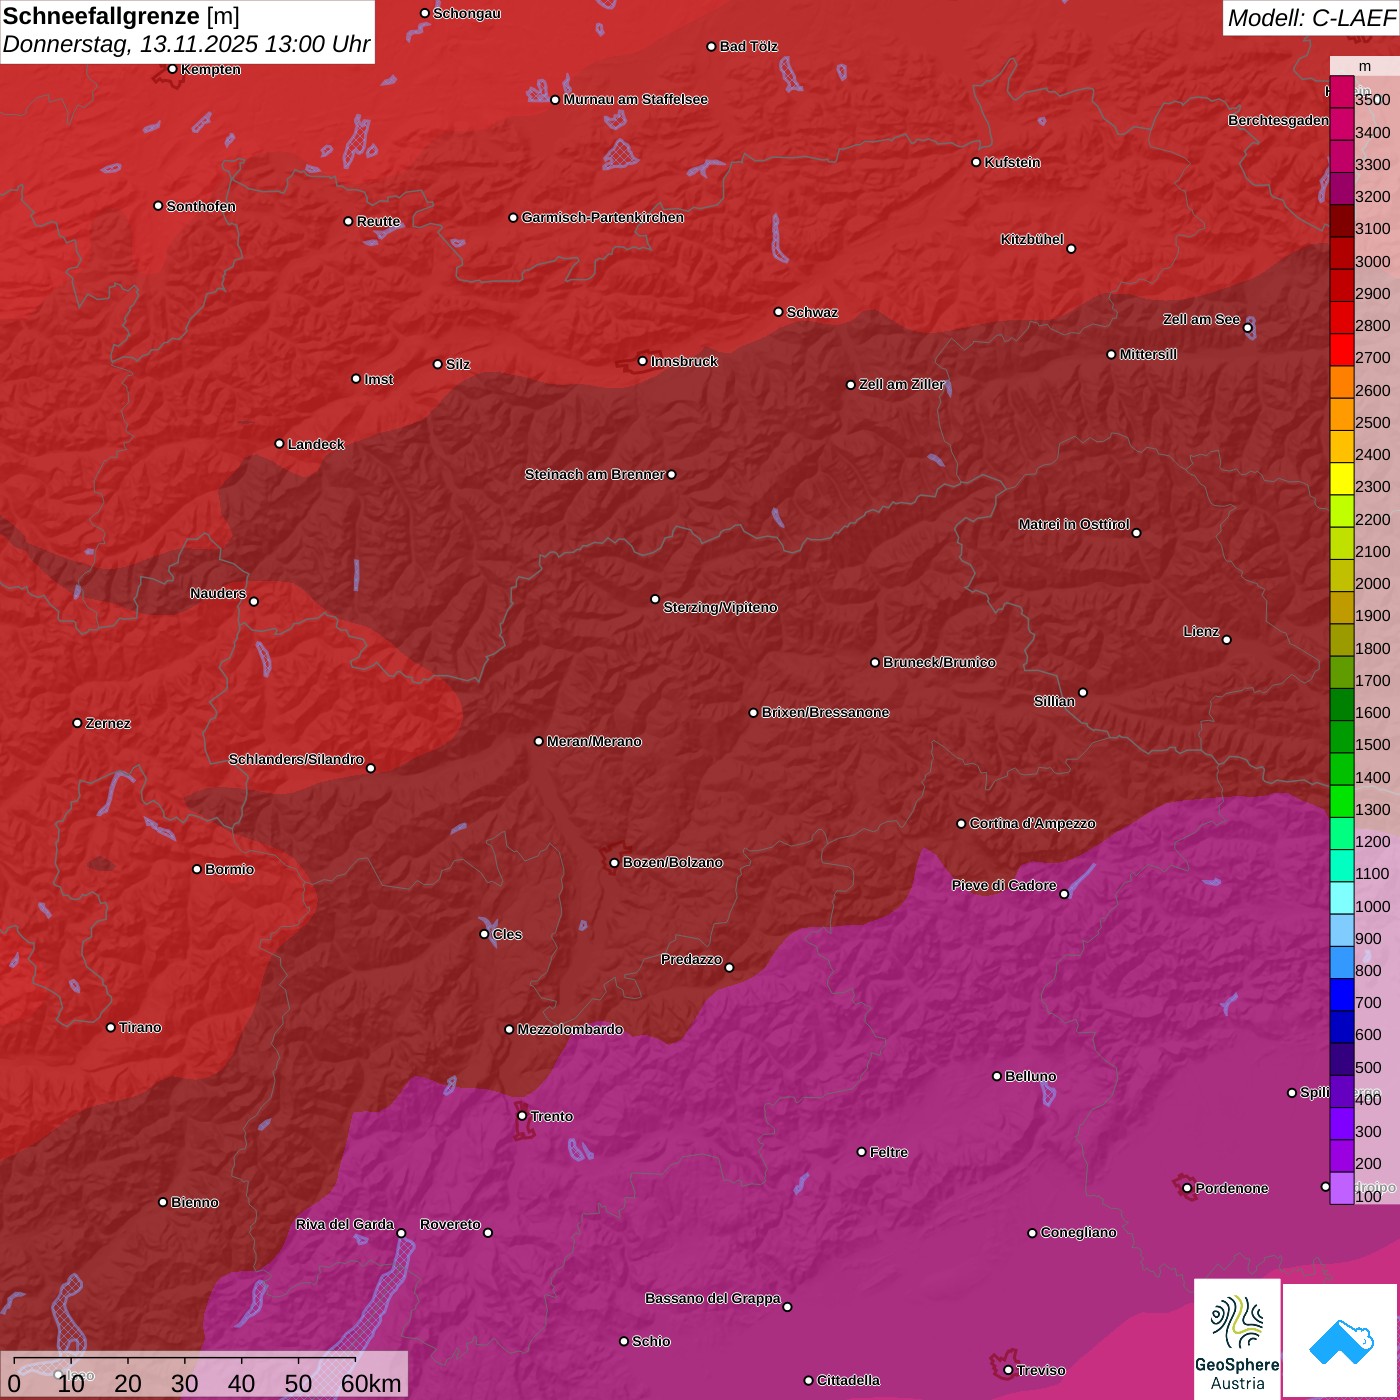The image size is (1400, 1400).
Task: Click the "Sonthofen" label
Action: (x=201, y=206)
